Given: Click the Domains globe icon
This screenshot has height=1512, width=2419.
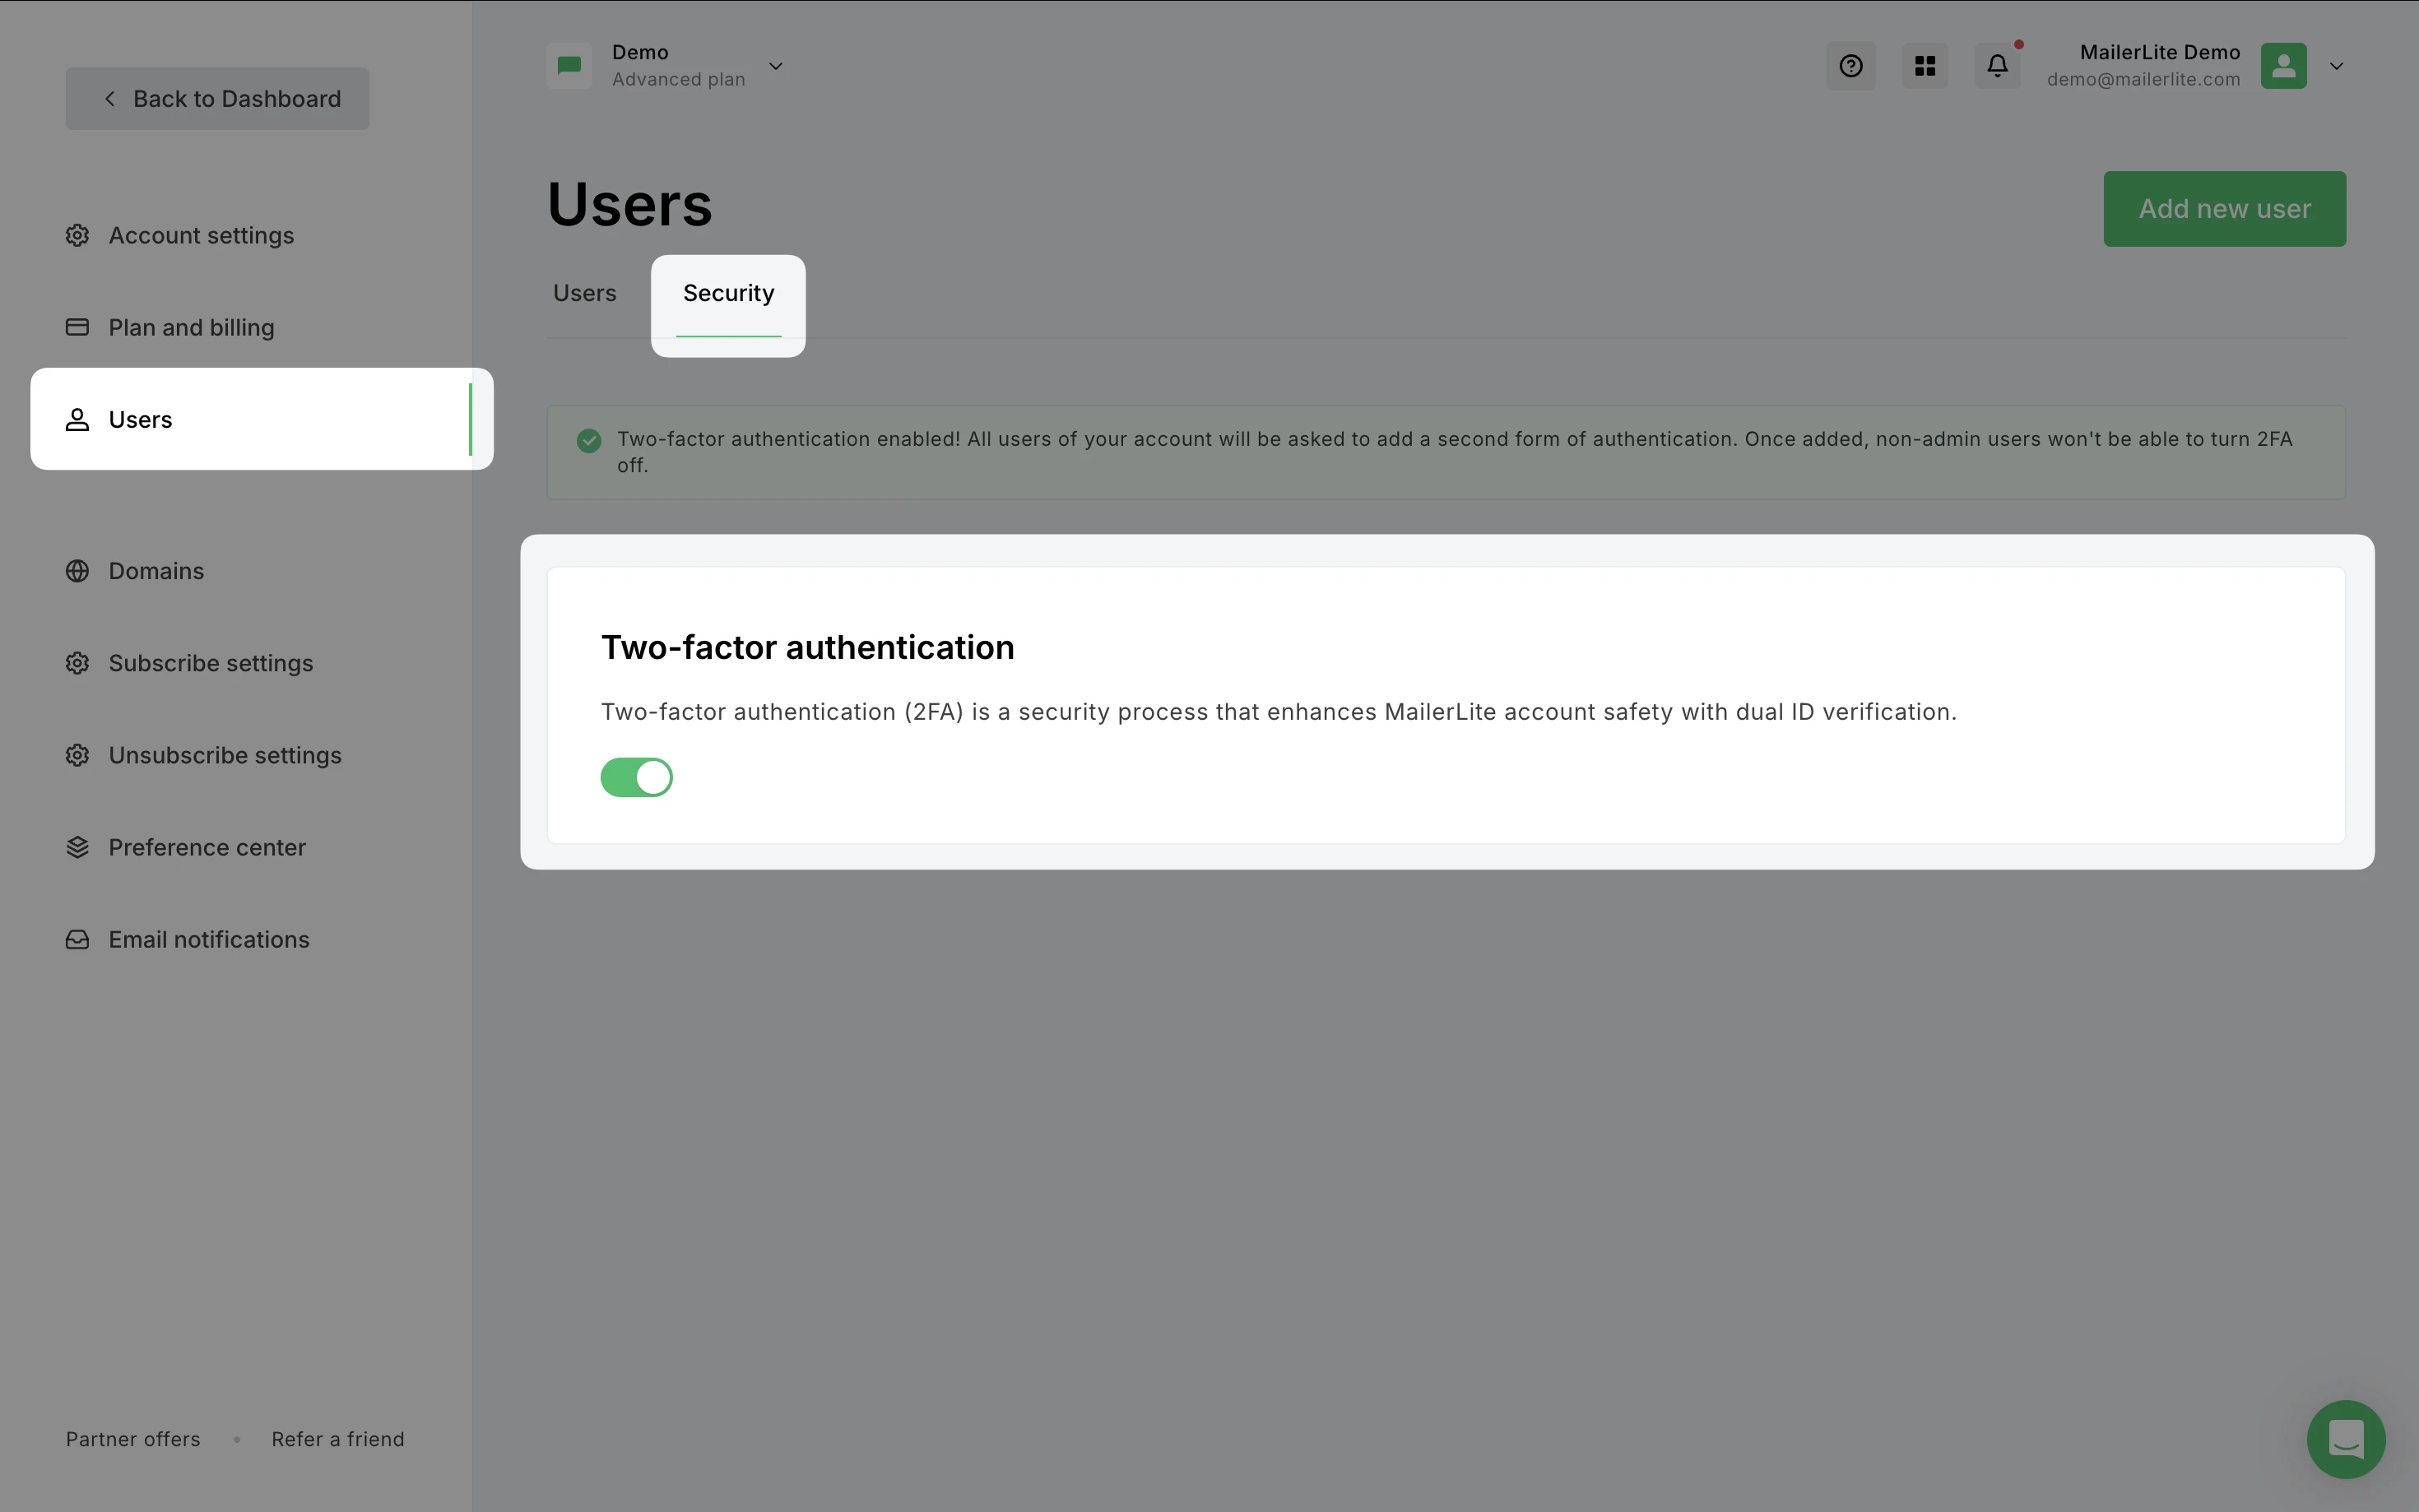Looking at the screenshot, I should coord(77,571).
